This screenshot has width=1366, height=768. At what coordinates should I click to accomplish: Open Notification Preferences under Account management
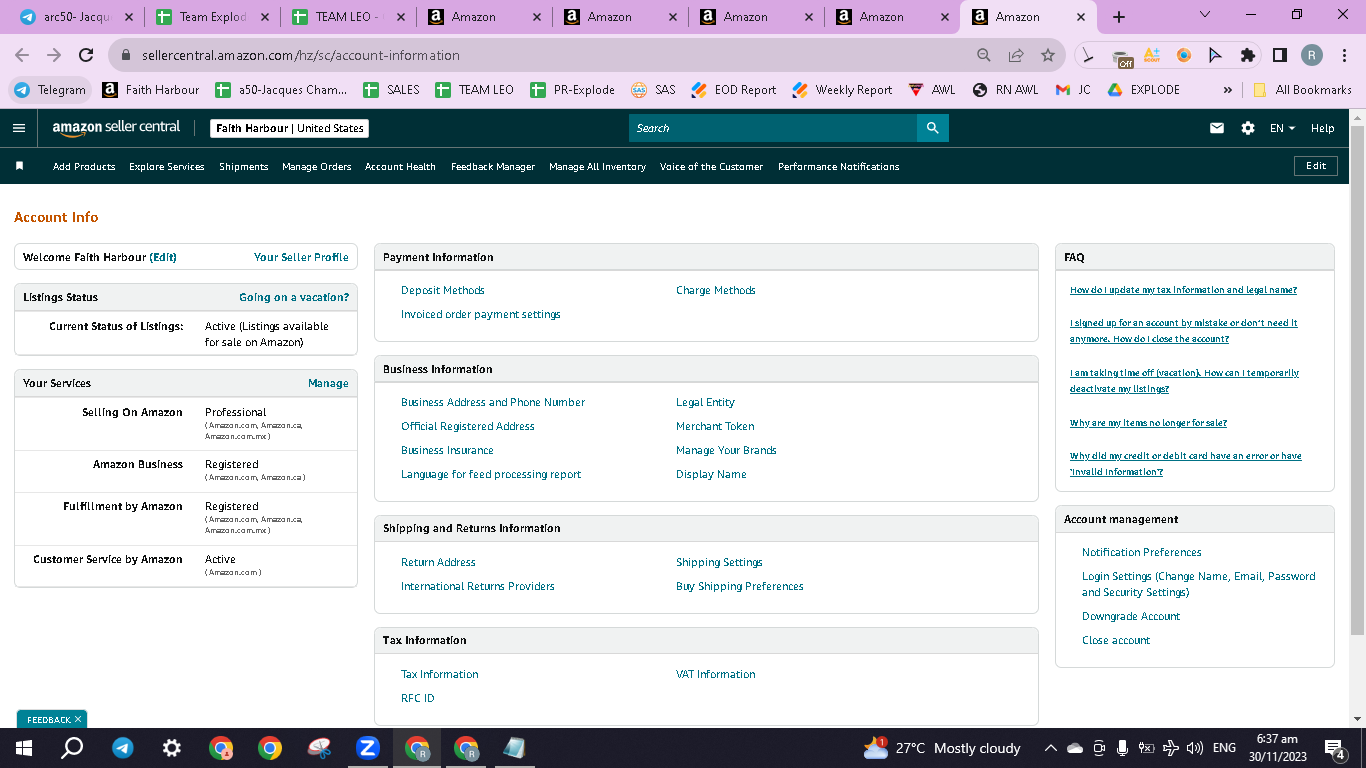coord(1141,552)
